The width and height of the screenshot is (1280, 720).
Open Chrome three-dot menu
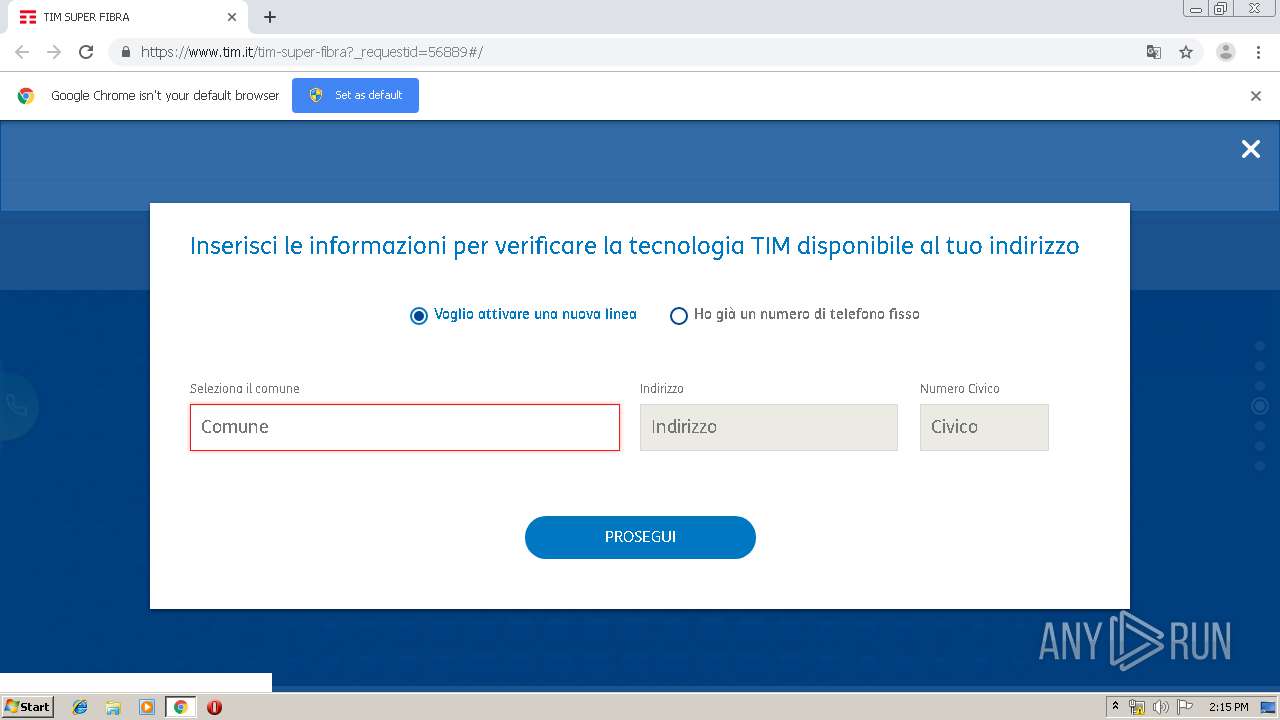(1258, 52)
